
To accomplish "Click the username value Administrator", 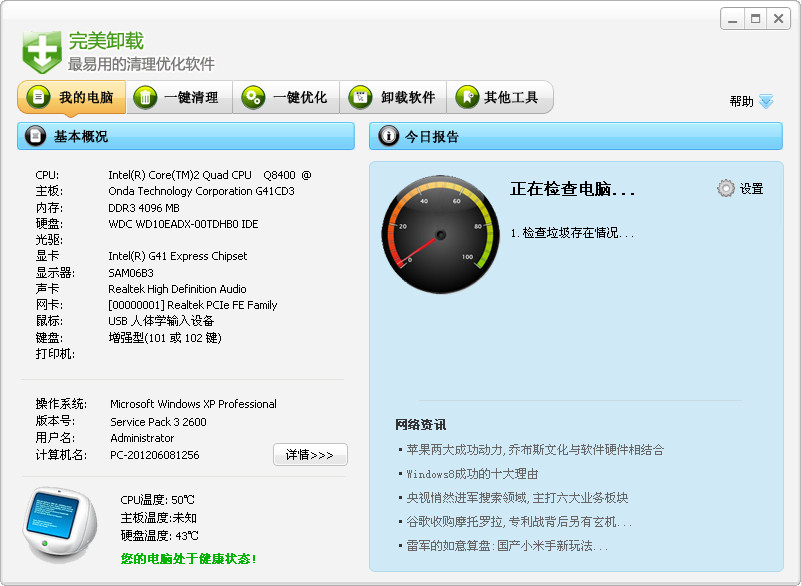I will pyautogui.click(x=143, y=438).
